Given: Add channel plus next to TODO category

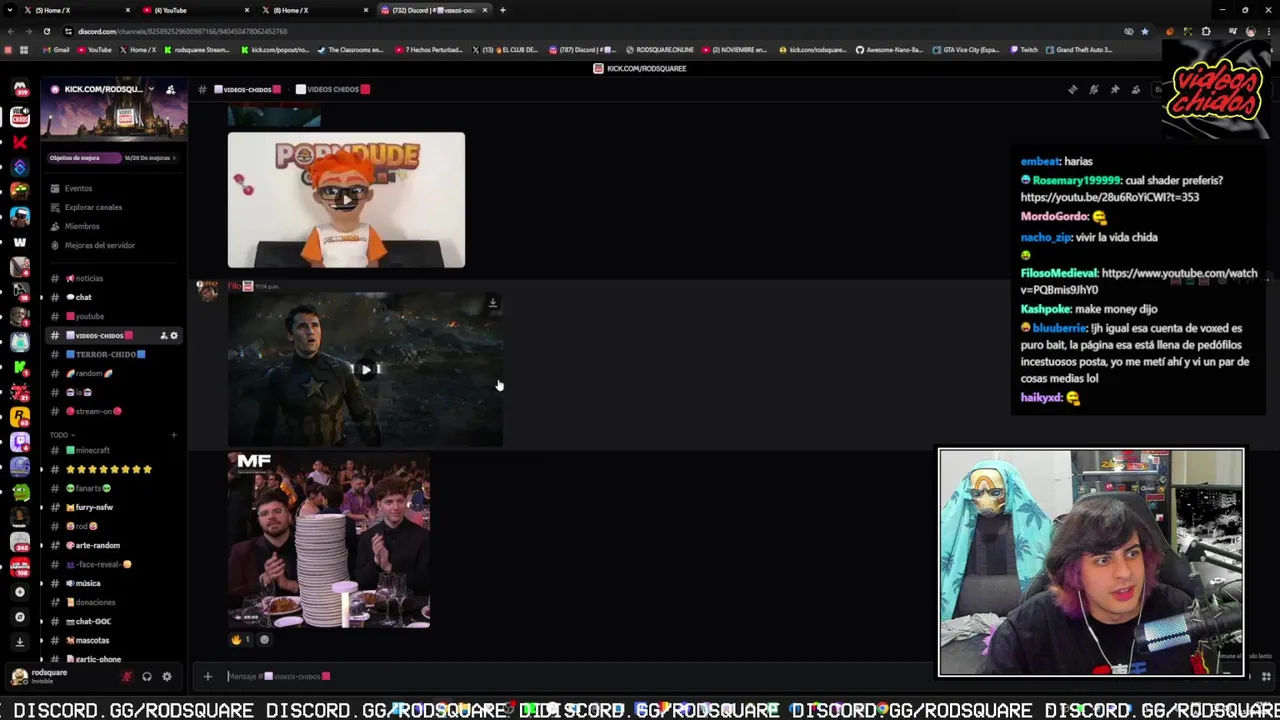Looking at the screenshot, I should 173,435.
